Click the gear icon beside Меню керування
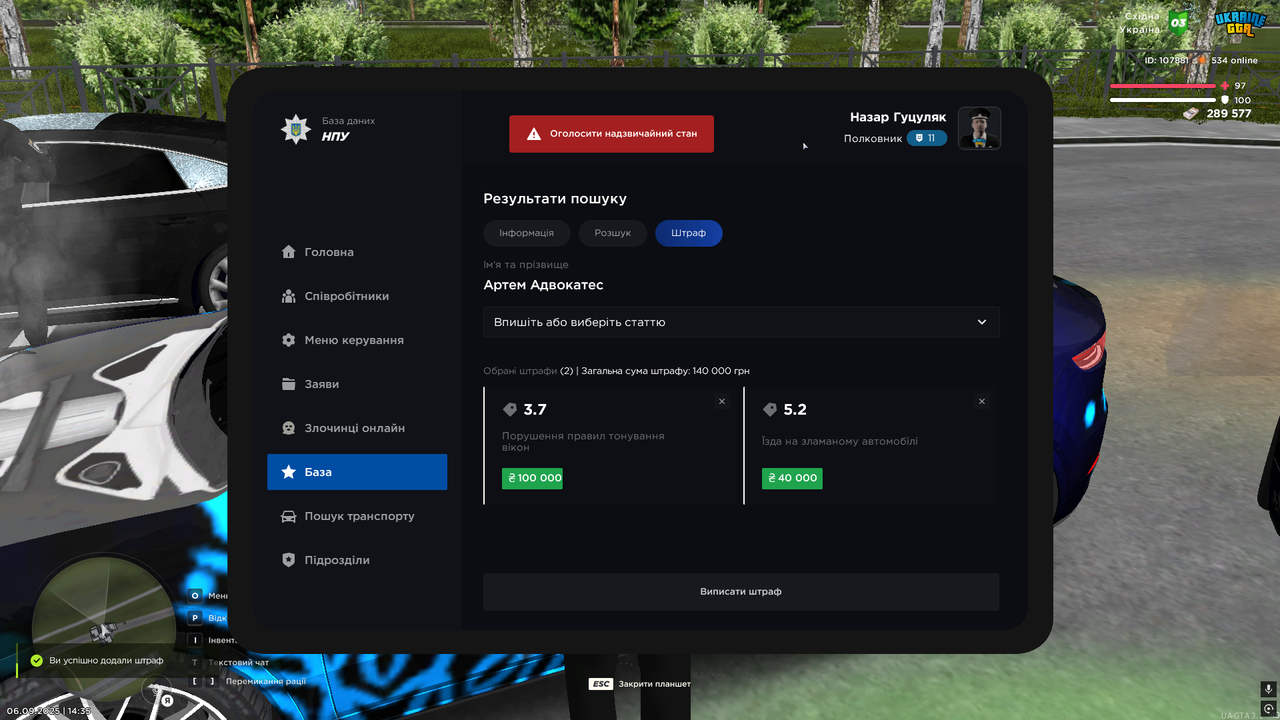The height and width of the screenshot is (720, 1280). click(289, 340)
